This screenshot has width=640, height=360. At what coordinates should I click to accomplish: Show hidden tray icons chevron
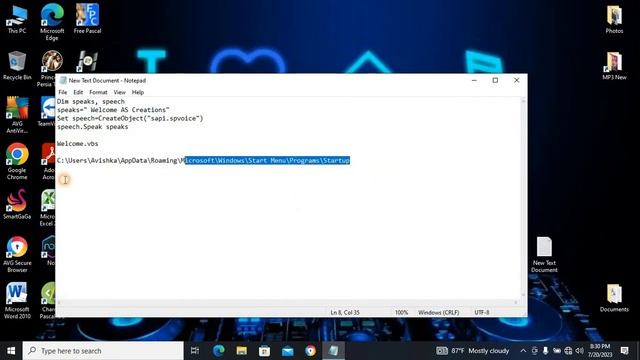tap(523, 351)
